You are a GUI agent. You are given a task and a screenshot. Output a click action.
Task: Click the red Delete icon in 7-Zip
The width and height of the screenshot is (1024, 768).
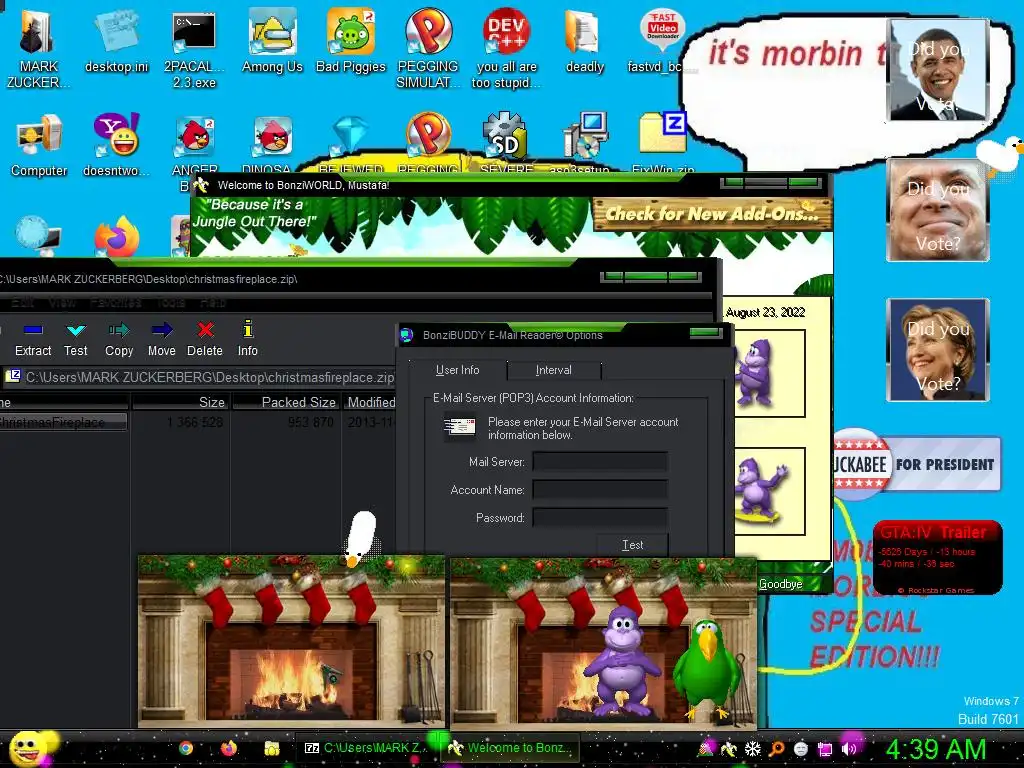click(205, 330)
